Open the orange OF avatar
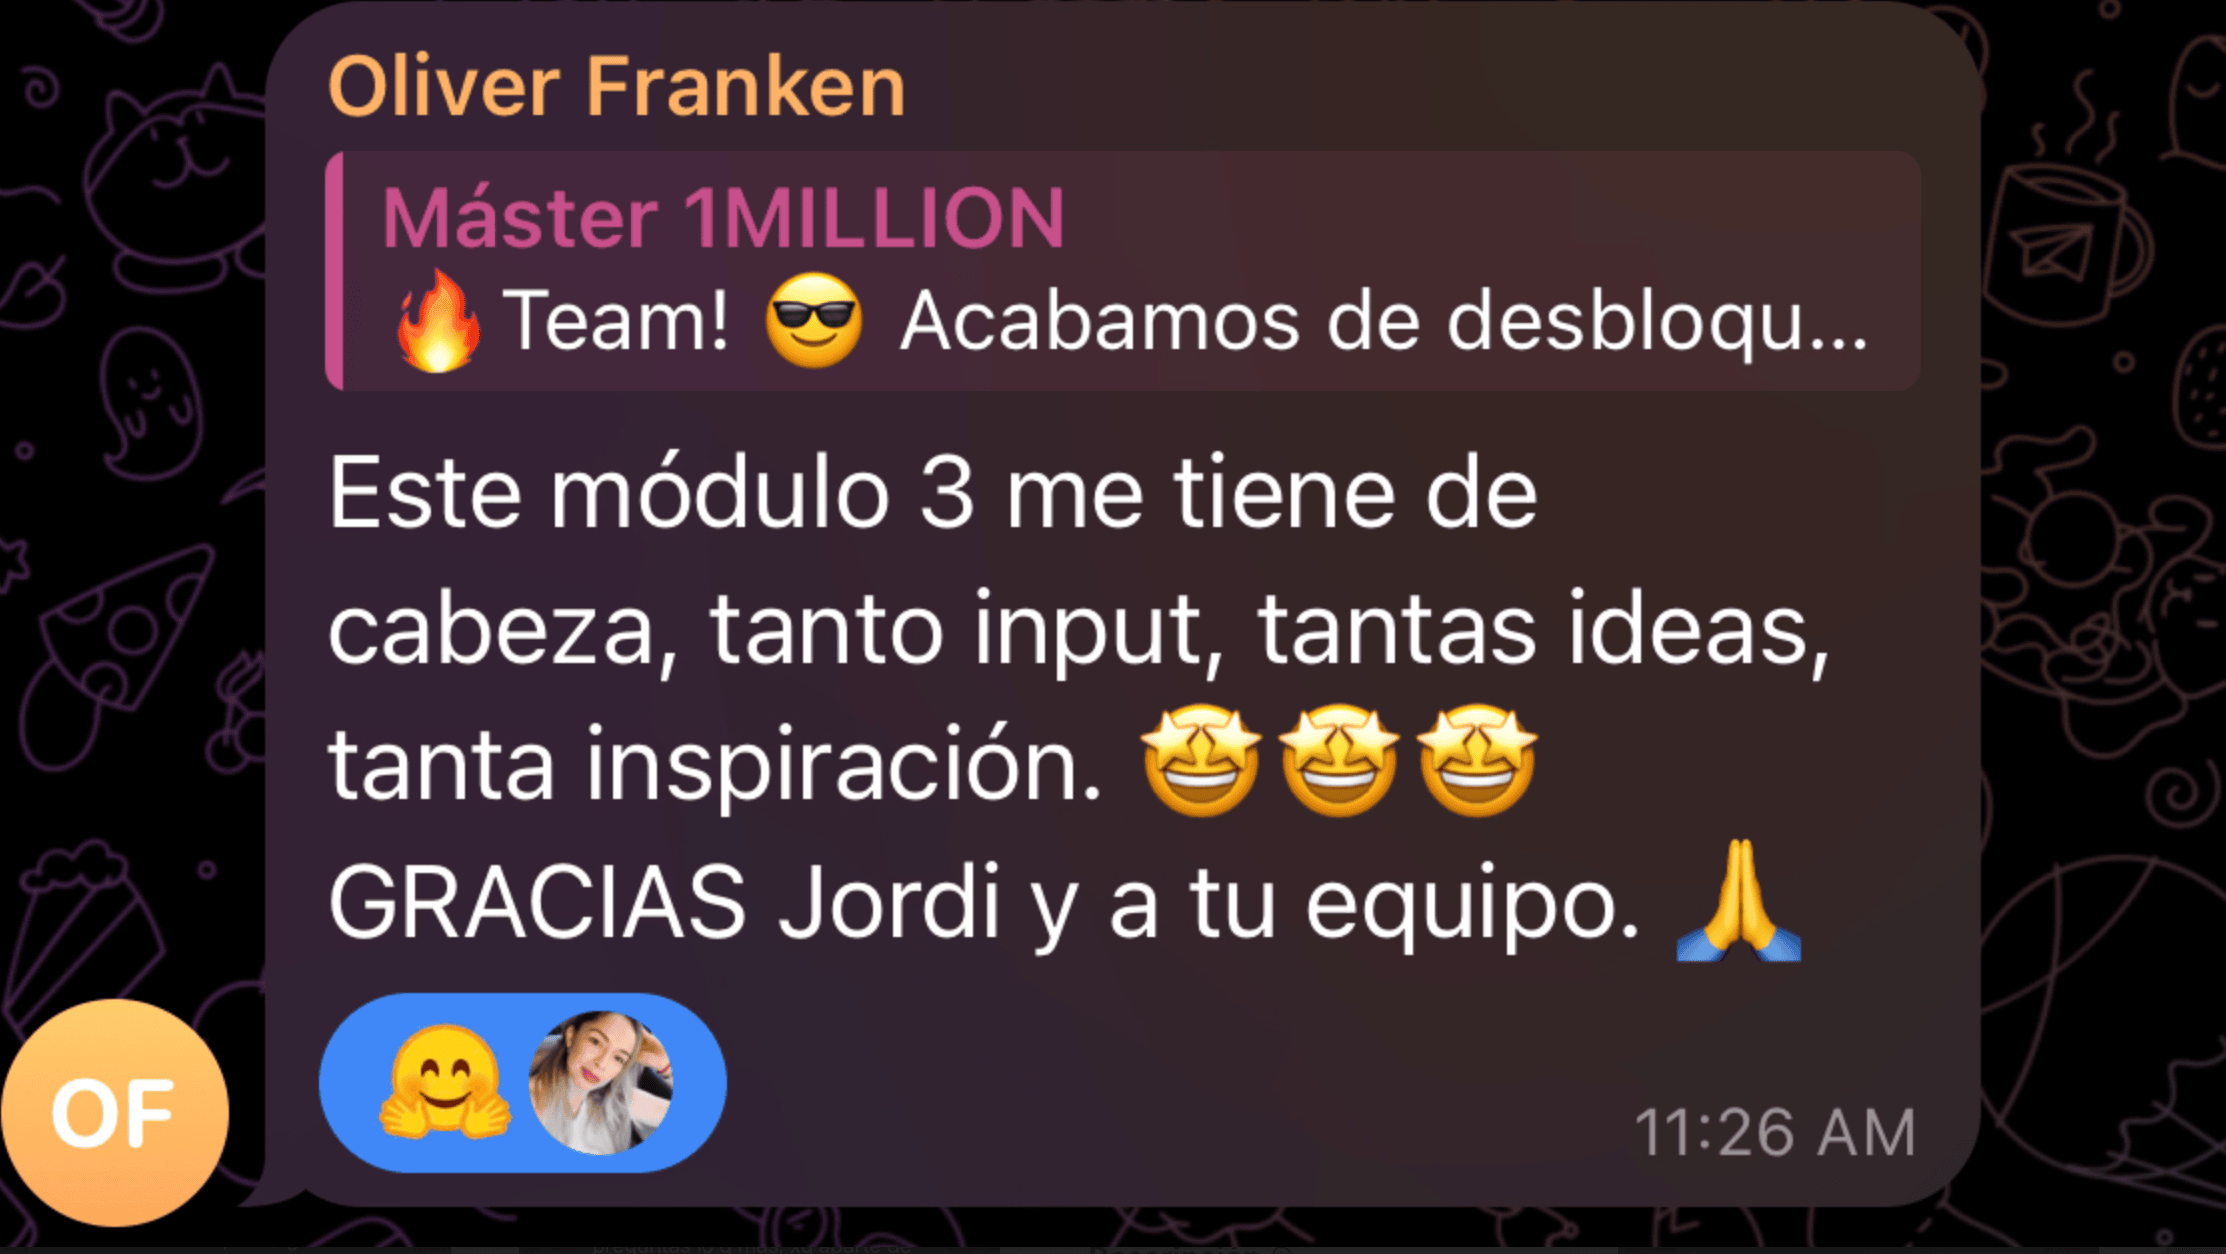2226x1254 pixels. pyautogui.click(x=115, y=1113)
